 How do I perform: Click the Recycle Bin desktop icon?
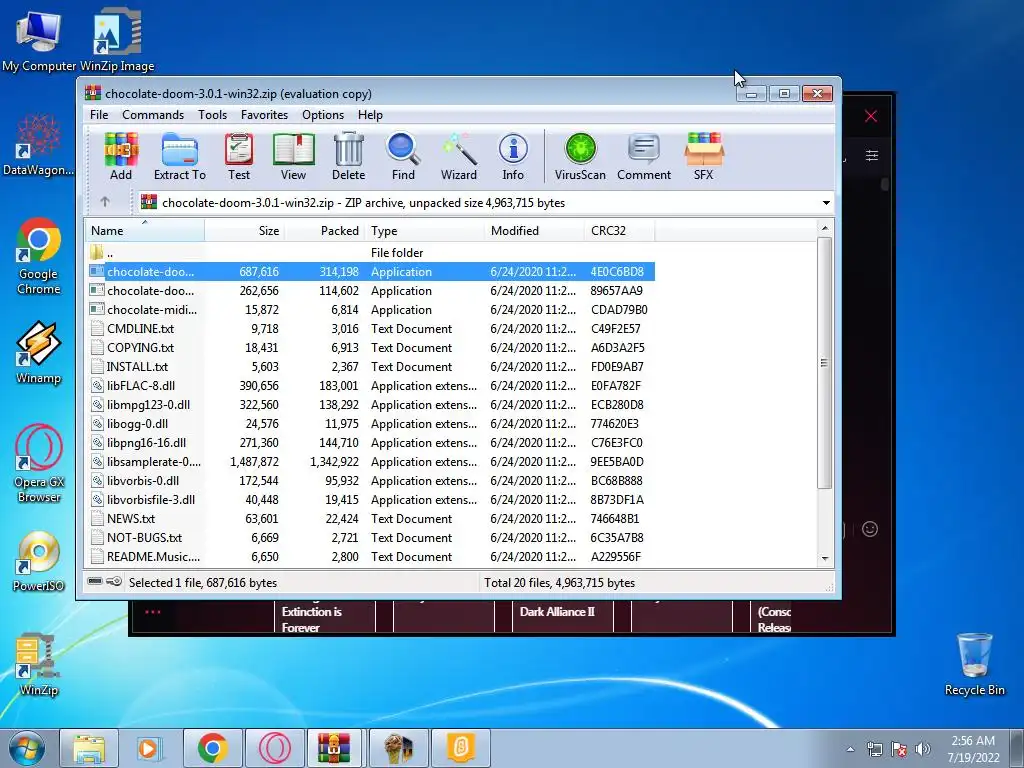coord(974,665)
